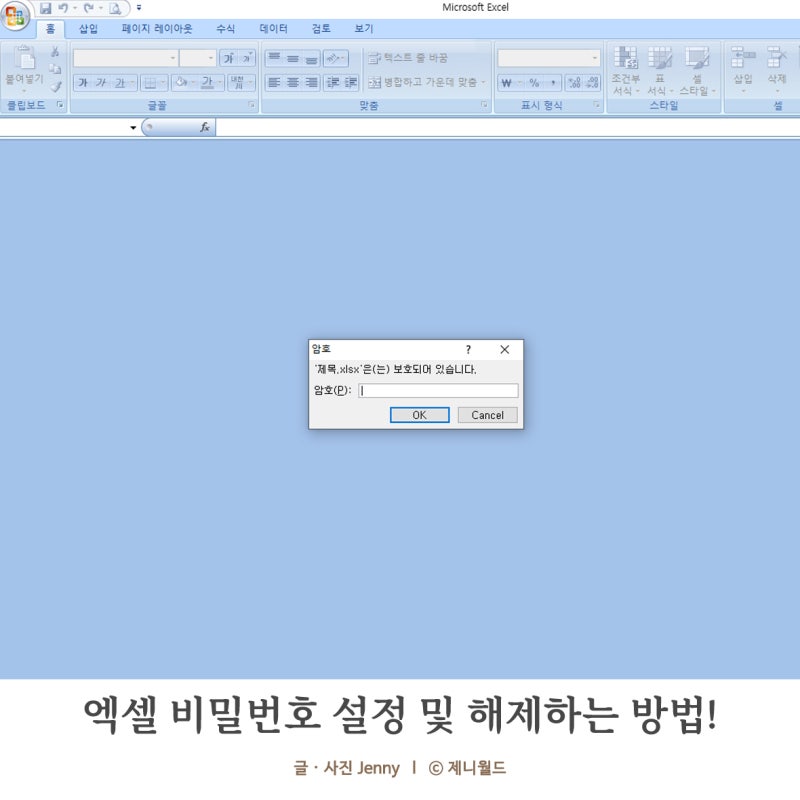Toggle Bold (가) formatting
The image size is (800, 800).
coord(83,82)
